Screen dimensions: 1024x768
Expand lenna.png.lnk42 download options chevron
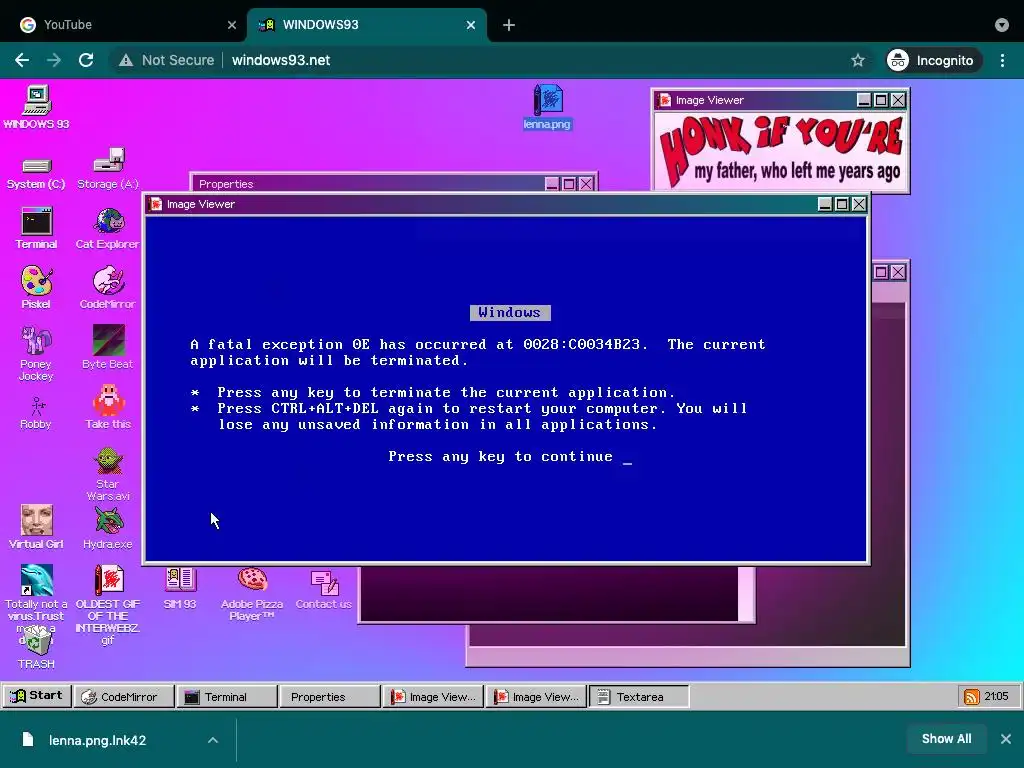[x=213, y=740]
